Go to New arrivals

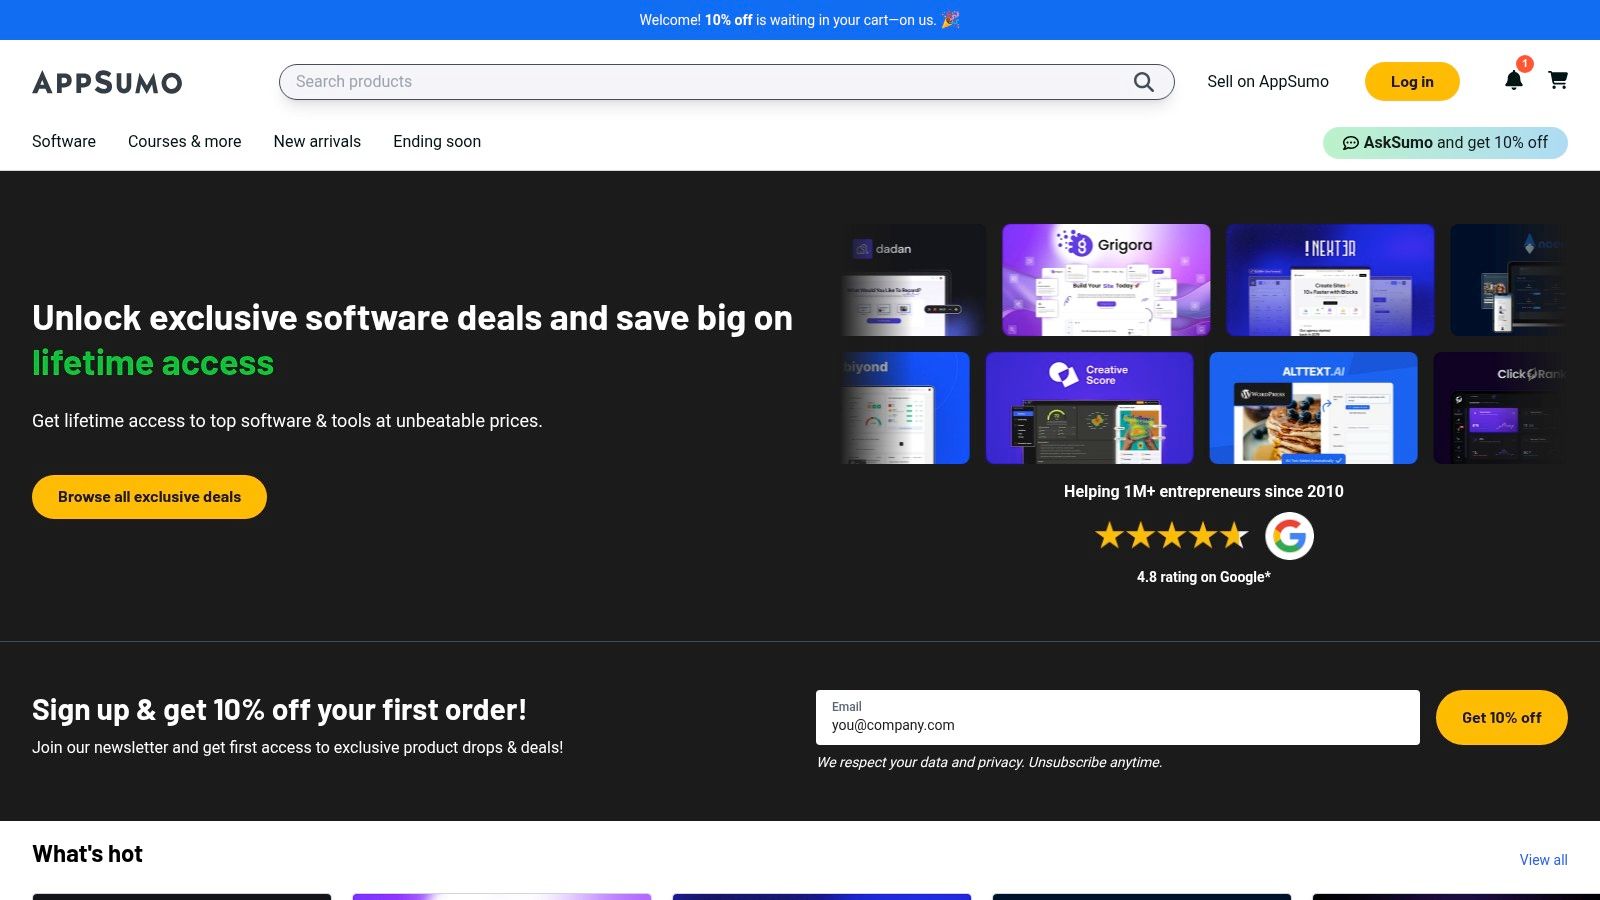pyautogui.click(x=317, y=142)
